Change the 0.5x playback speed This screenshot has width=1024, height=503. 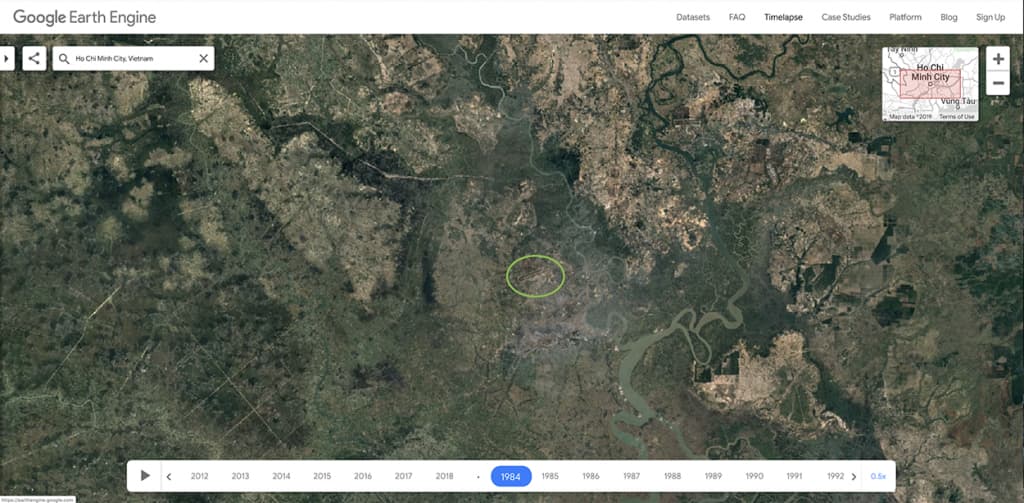click(x=878, y=476)
